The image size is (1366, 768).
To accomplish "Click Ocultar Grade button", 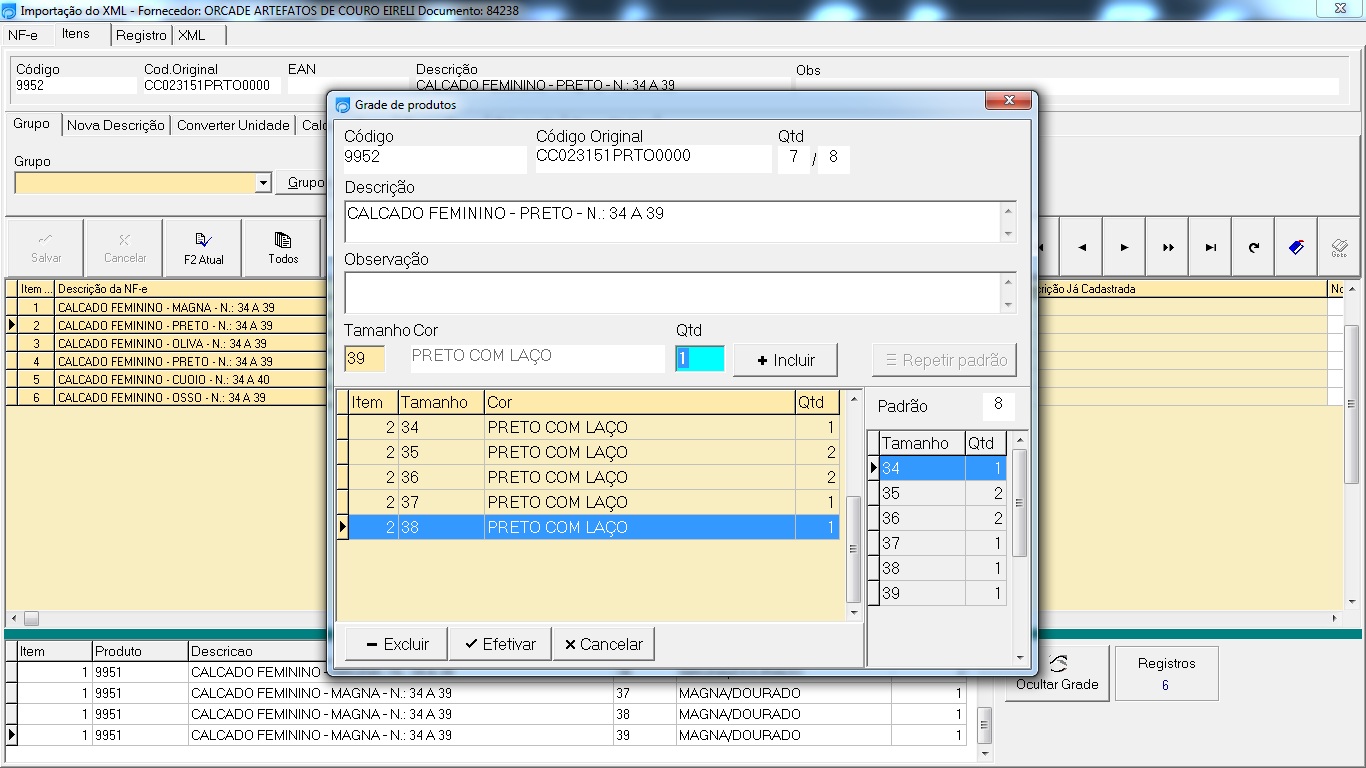I will 1057,673.
